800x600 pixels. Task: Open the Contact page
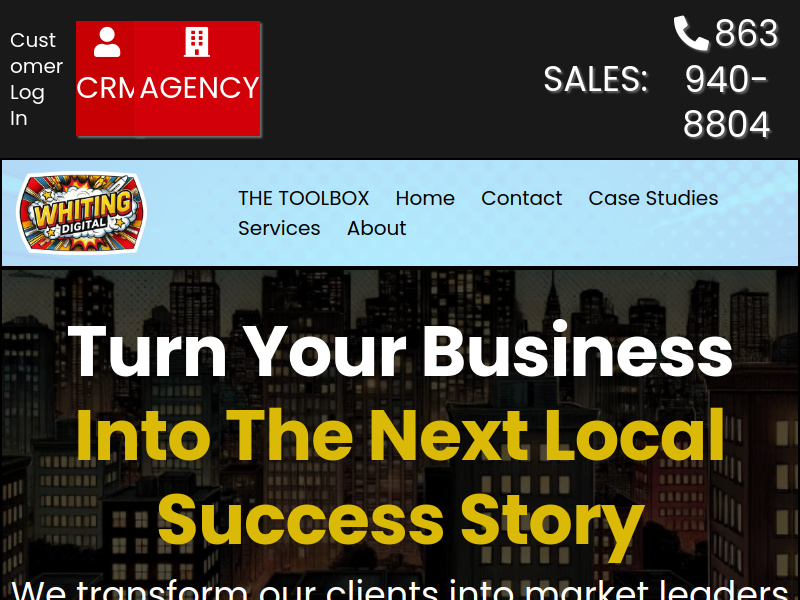(x=521, y=198)
